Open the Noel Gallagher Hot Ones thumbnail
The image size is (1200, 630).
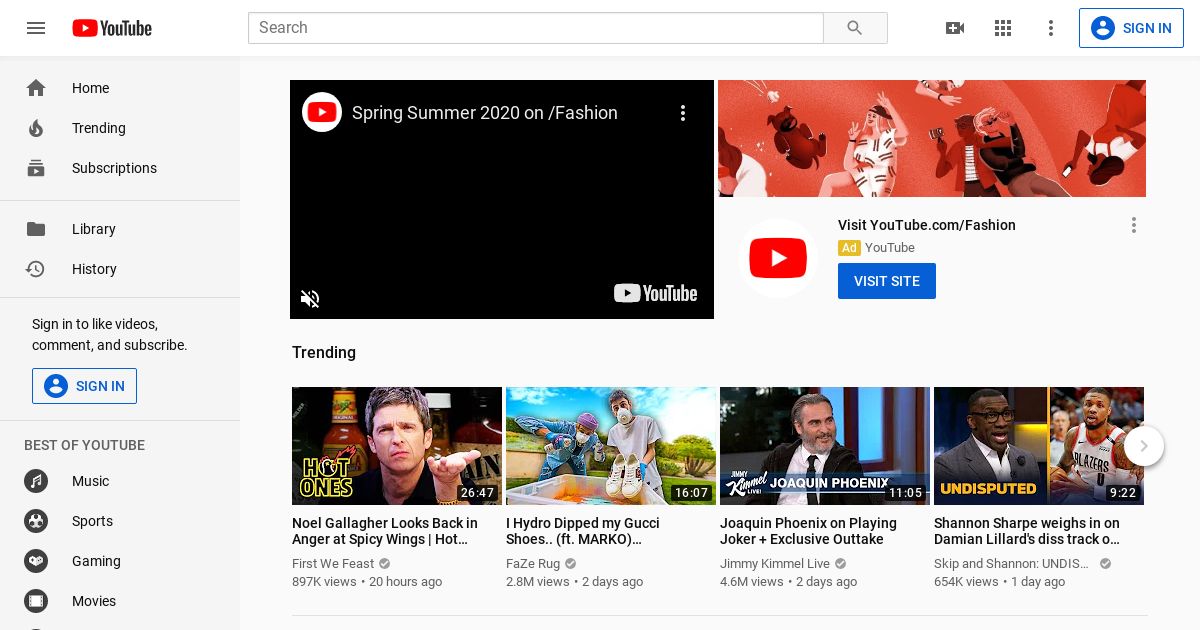pyautogui.click(x=397, y=446)
